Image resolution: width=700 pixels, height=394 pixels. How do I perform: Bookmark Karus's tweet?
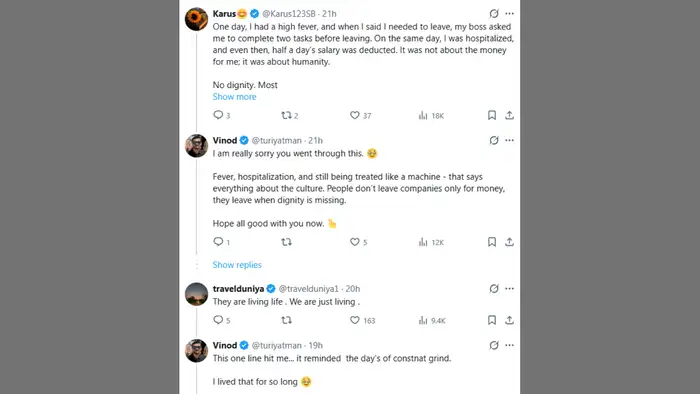pos(492,115)
